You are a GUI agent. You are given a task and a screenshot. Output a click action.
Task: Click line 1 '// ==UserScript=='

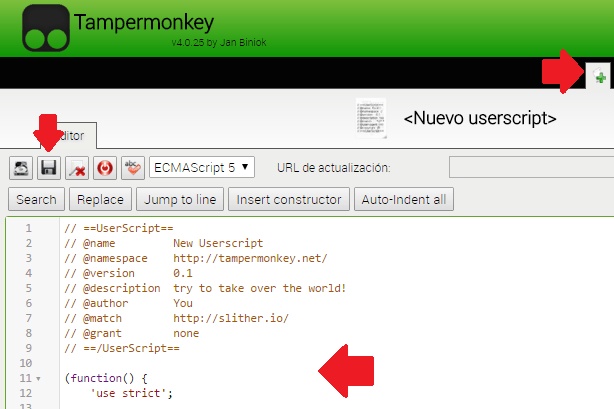point(119,228)
